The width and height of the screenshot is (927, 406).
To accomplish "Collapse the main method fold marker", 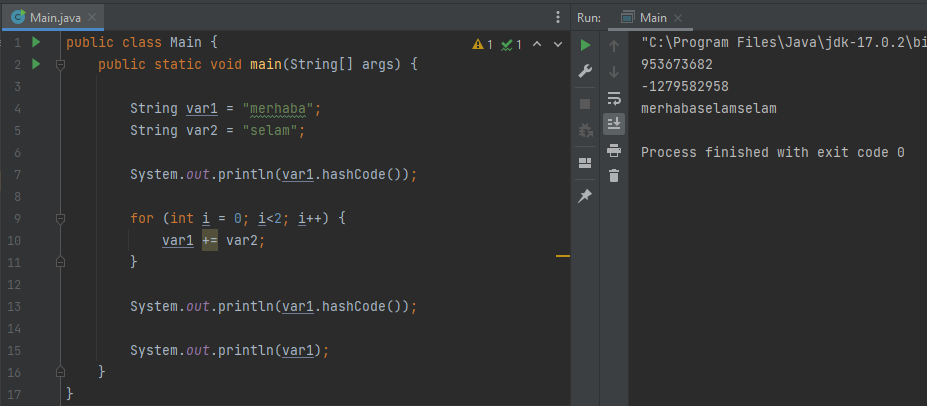I will click(60, 65).
